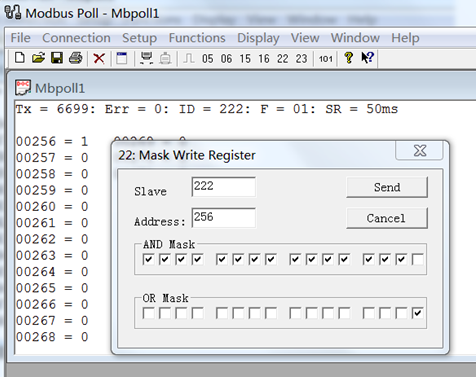Click the 101 toolbar button
476x378 pixels.
[x=326, y=59]
